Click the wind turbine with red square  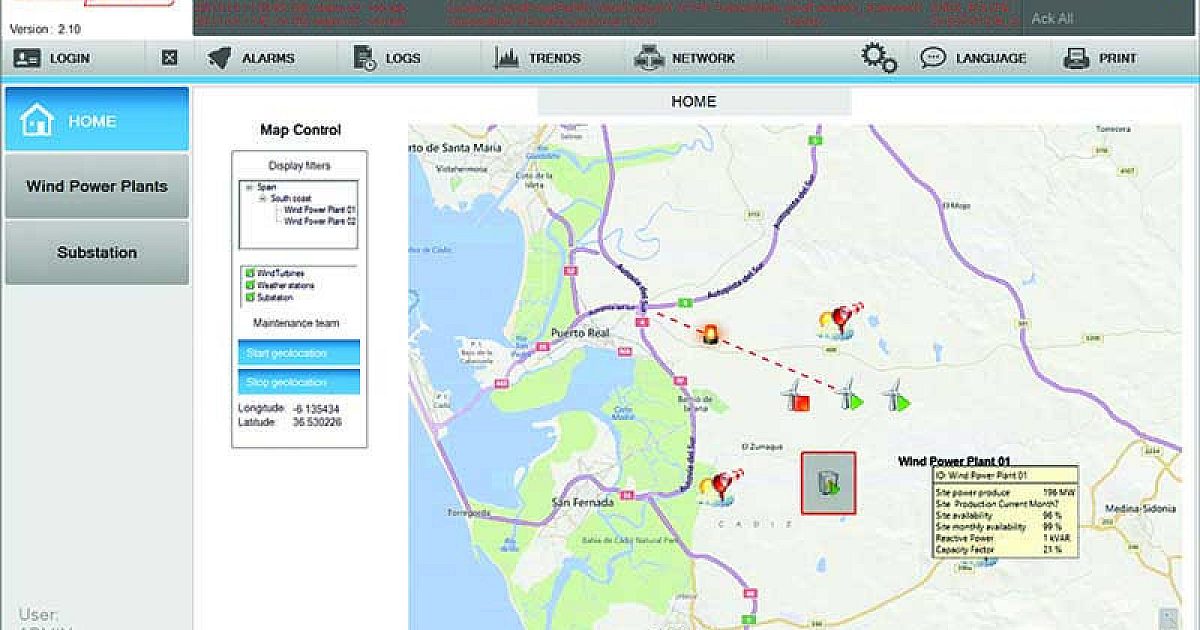click(796, 394)
